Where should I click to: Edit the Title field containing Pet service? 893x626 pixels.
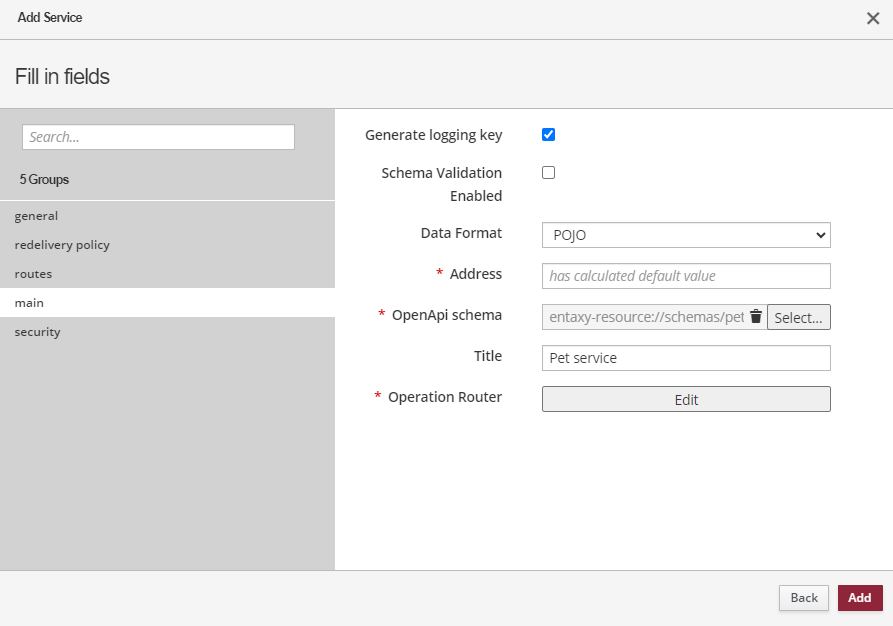click(686, 357)
